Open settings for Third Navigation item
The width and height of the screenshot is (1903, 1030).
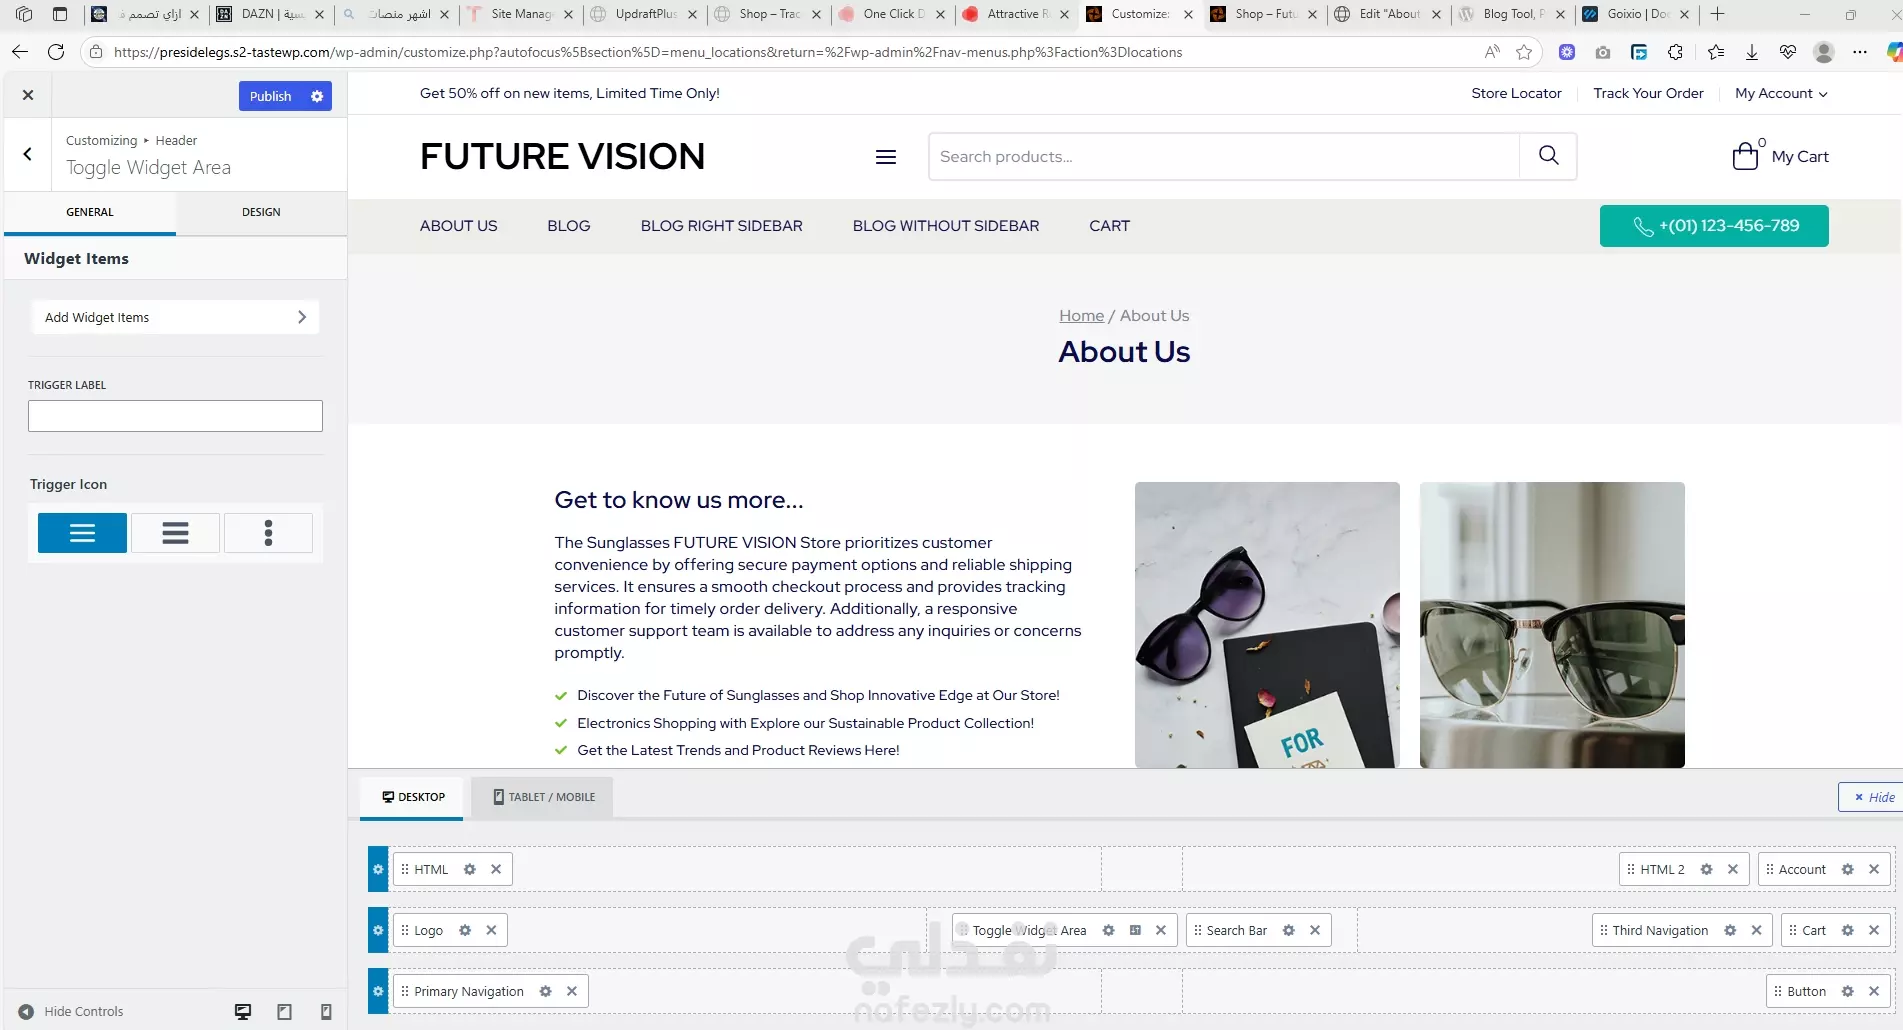pyautogui.click(x=1730, y=930)
